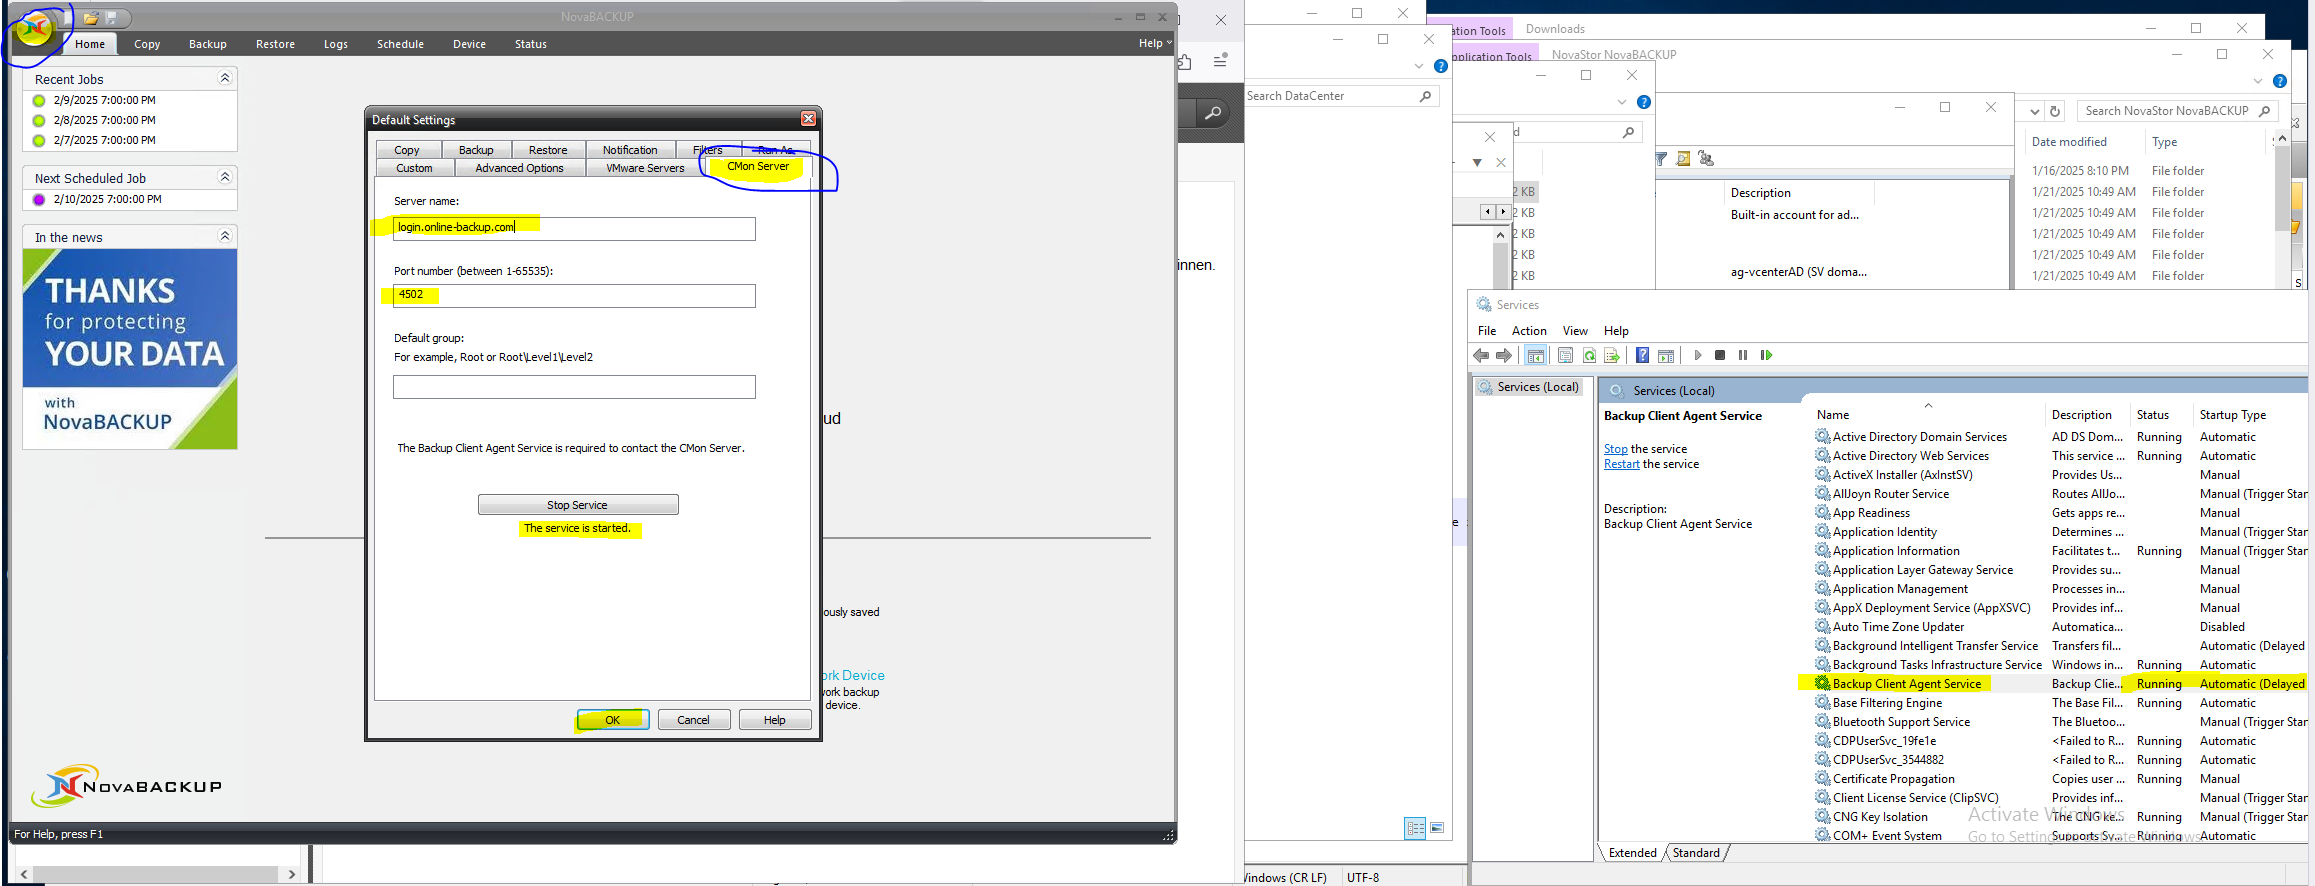This screenshot has width=2315, height=886.
Task: Close the Default Settings dialog with red X
Action: click(x=809, y=119)
